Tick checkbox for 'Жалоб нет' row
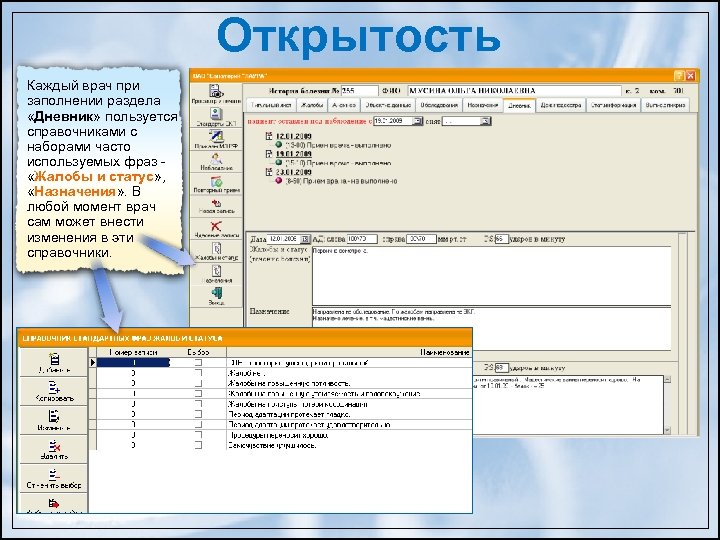The image size is (720, 540). (198, 373)
